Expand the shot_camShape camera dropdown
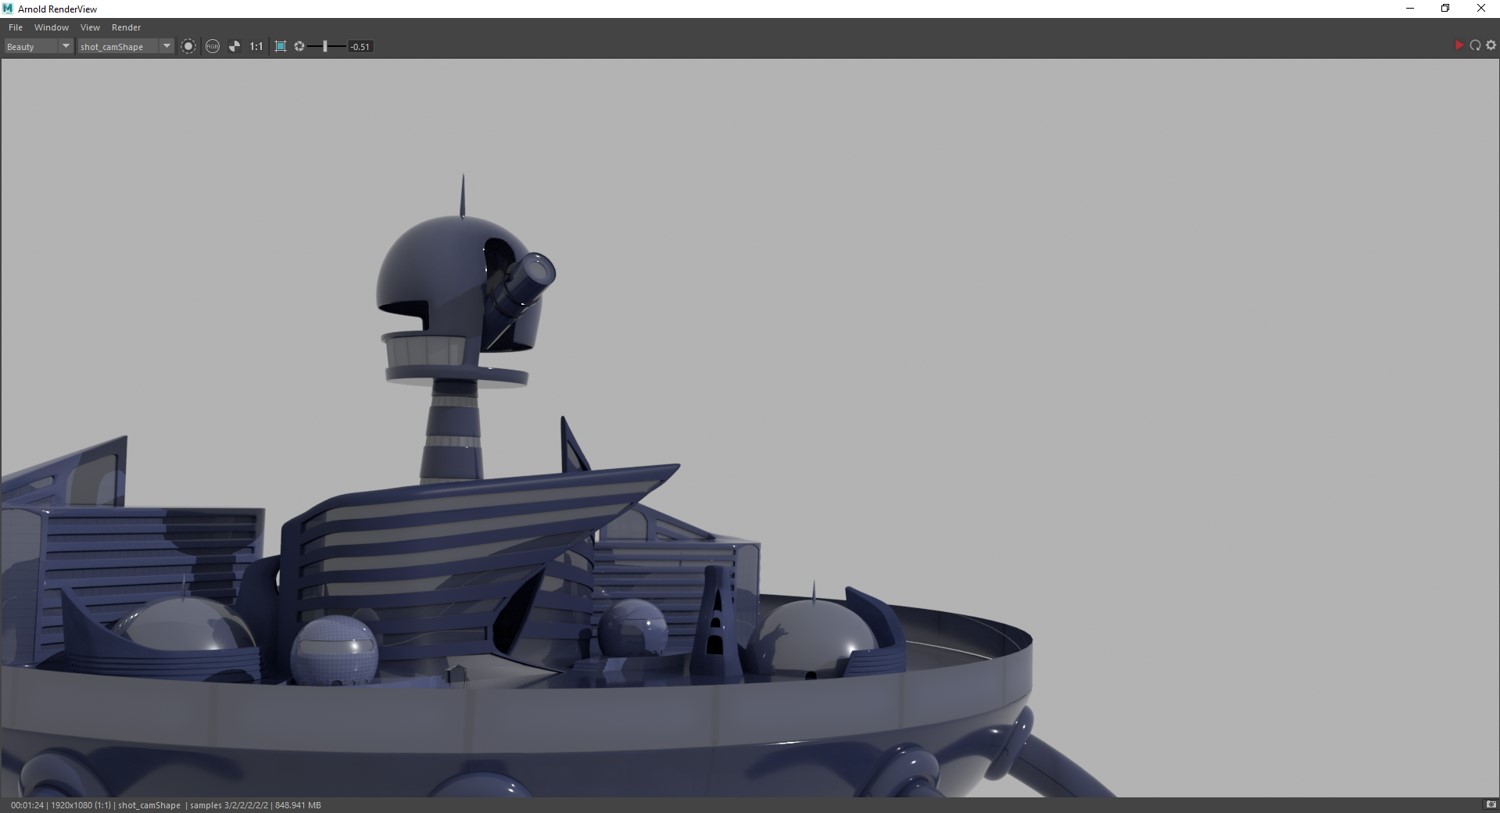1500x813 pixels. [126, 46]
